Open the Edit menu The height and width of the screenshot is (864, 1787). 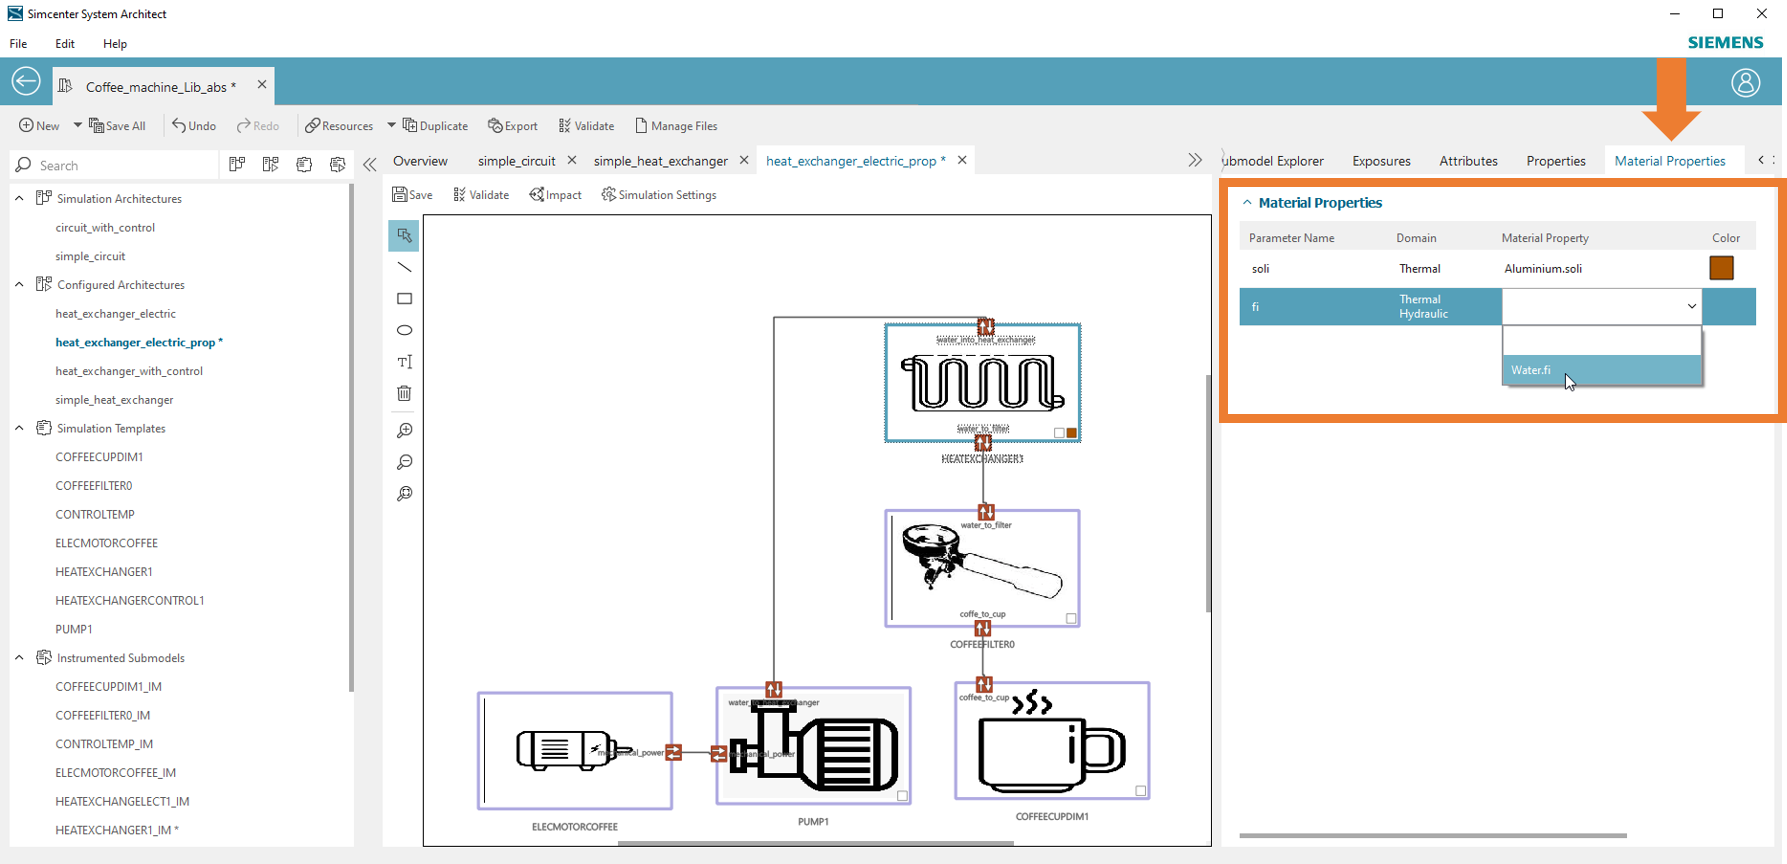[x=65, y=44]
